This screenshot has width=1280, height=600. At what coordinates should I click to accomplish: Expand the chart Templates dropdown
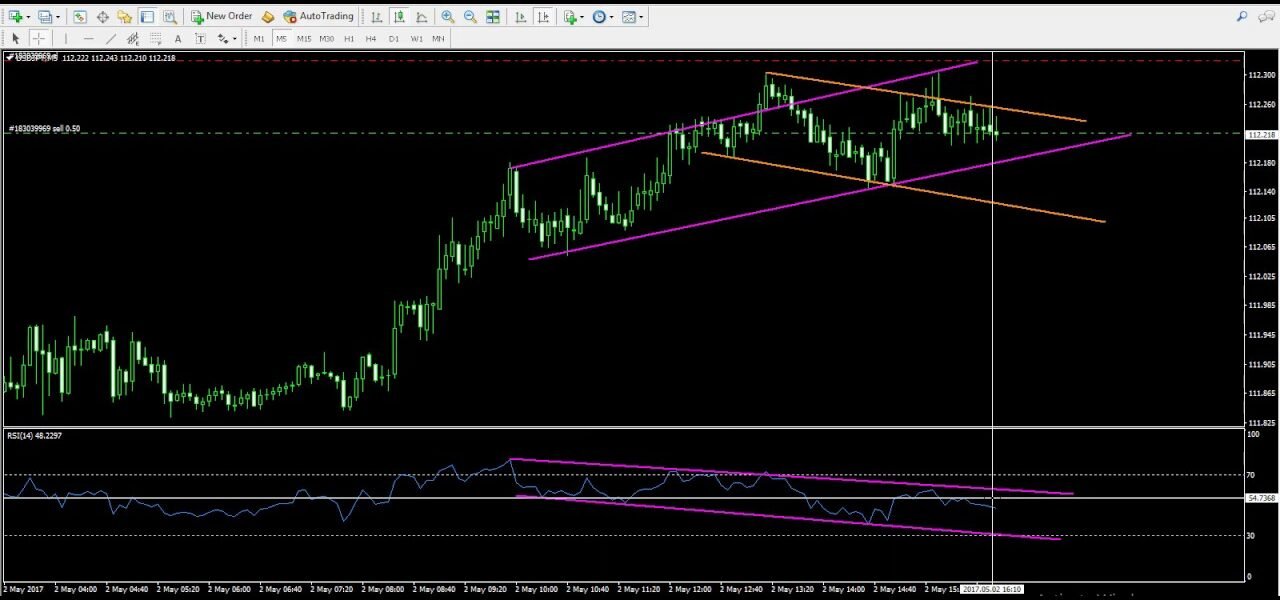631,17
